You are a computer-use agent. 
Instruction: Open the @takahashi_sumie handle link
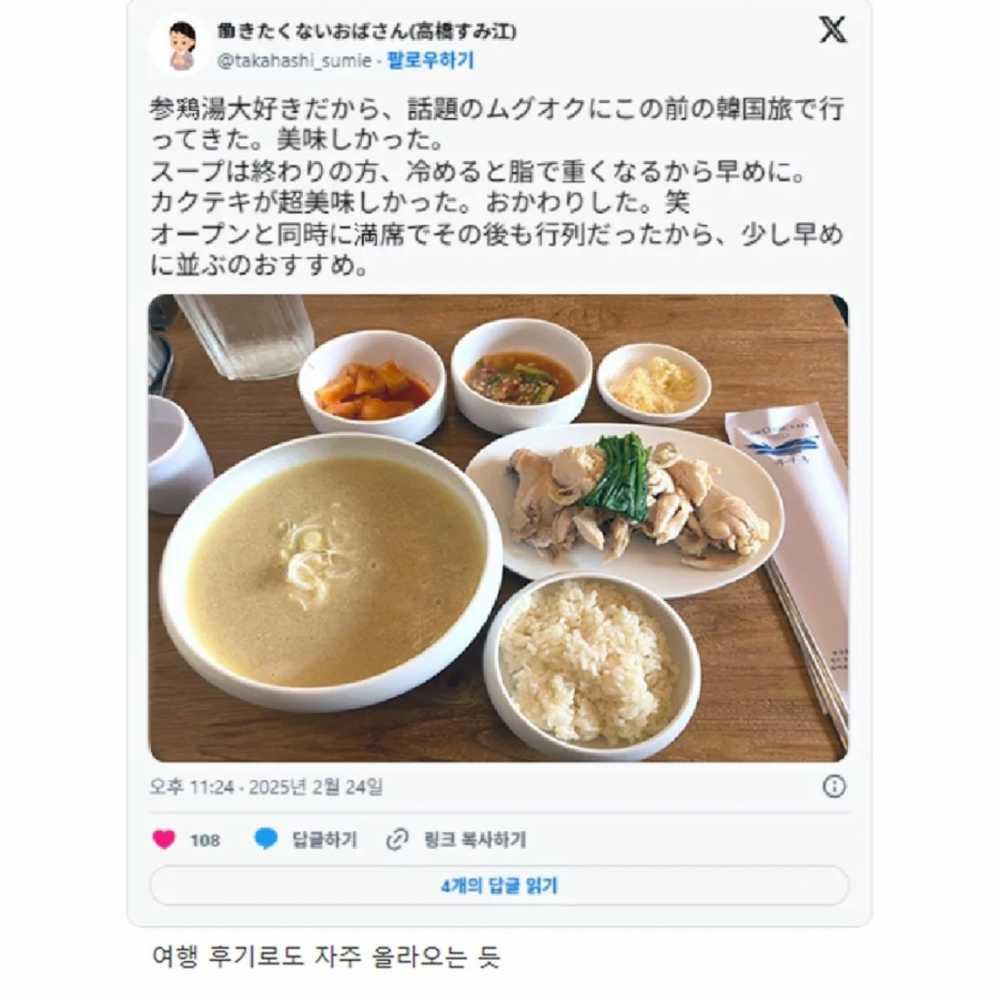(294, 61)
